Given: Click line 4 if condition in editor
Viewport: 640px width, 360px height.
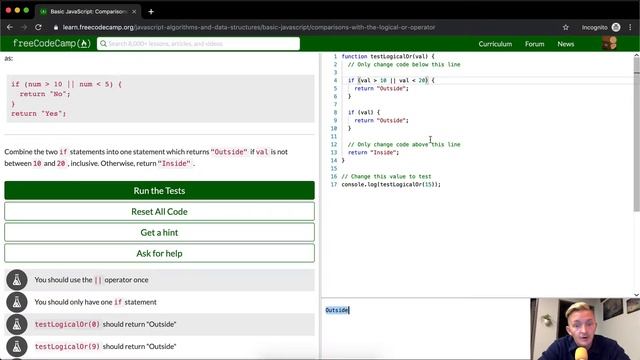Looking at the screenshot, I should pos(391,80).
